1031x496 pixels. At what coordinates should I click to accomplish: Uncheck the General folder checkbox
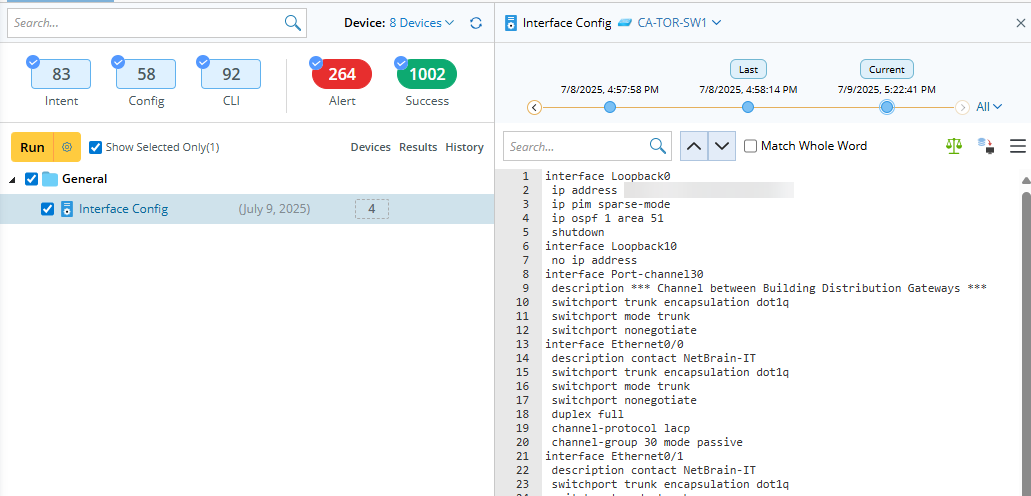pyautogui.click(x=31, y=179)
